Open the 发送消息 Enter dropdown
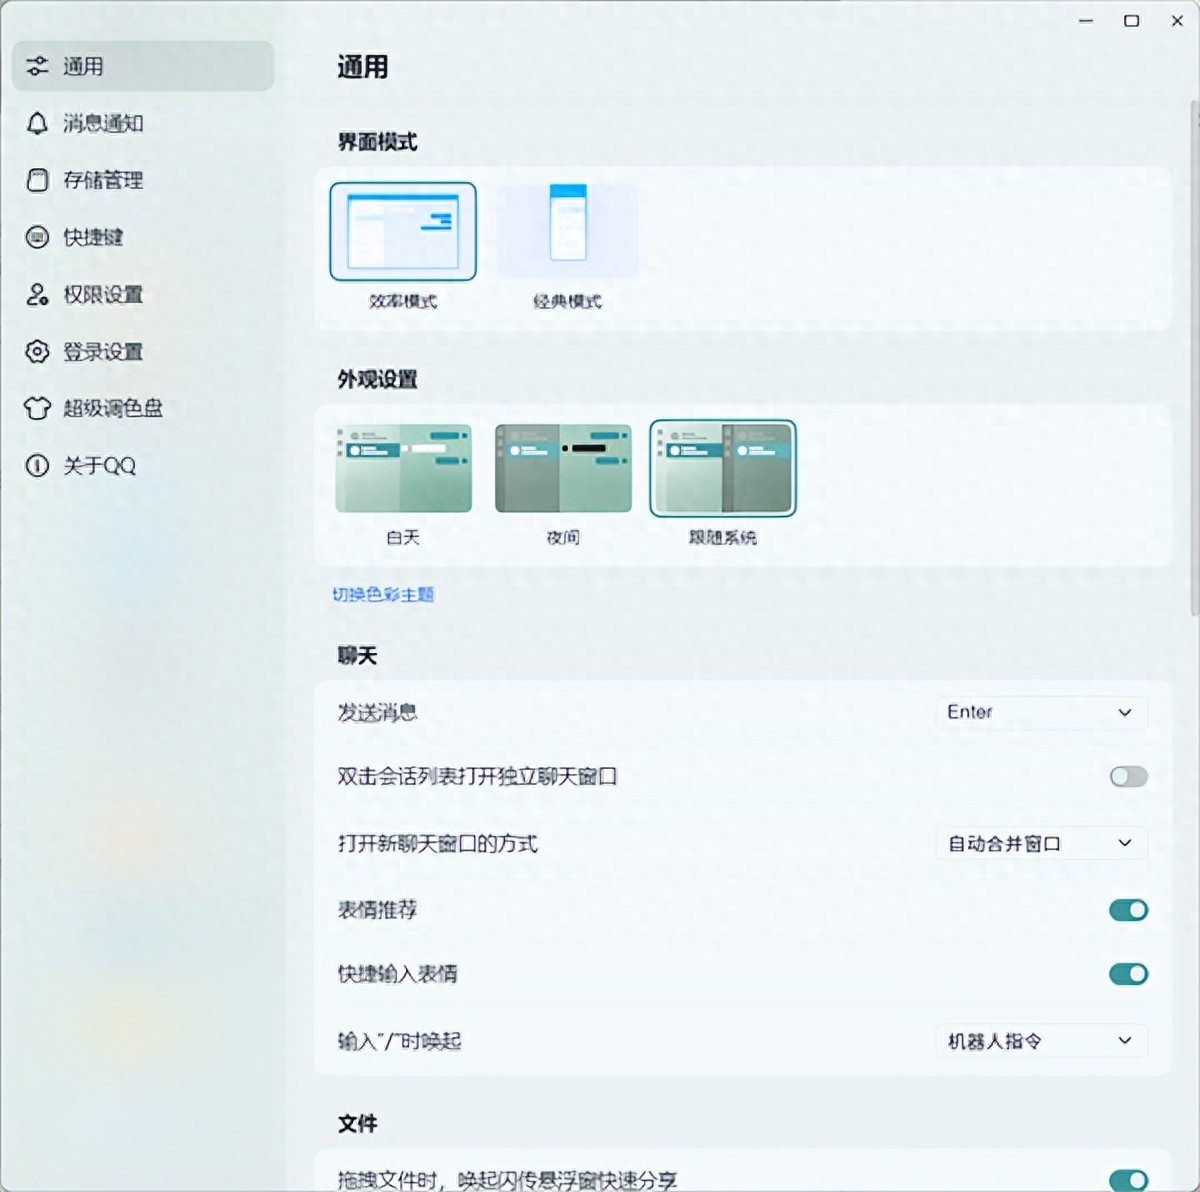 [x=1040, y=712]
